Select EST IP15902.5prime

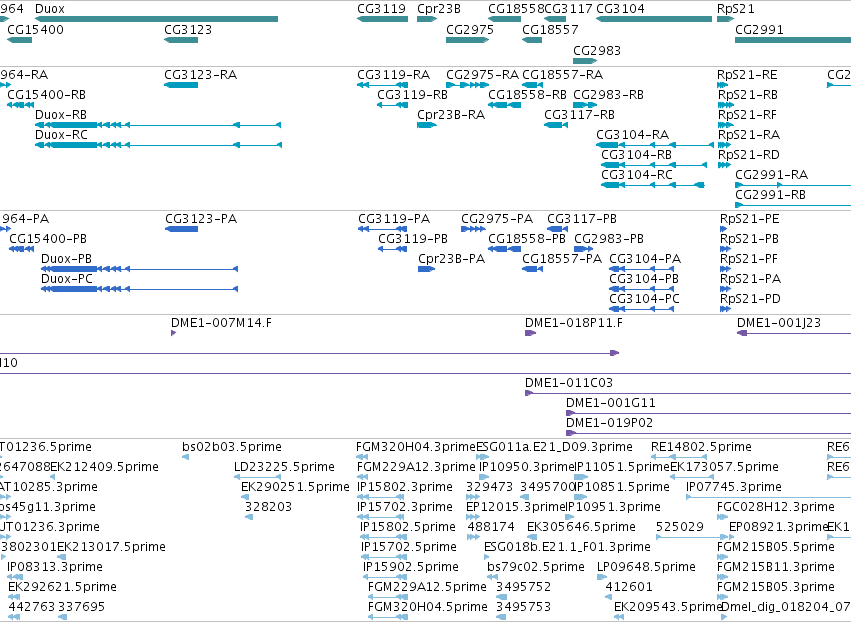(x=411, y=567)
